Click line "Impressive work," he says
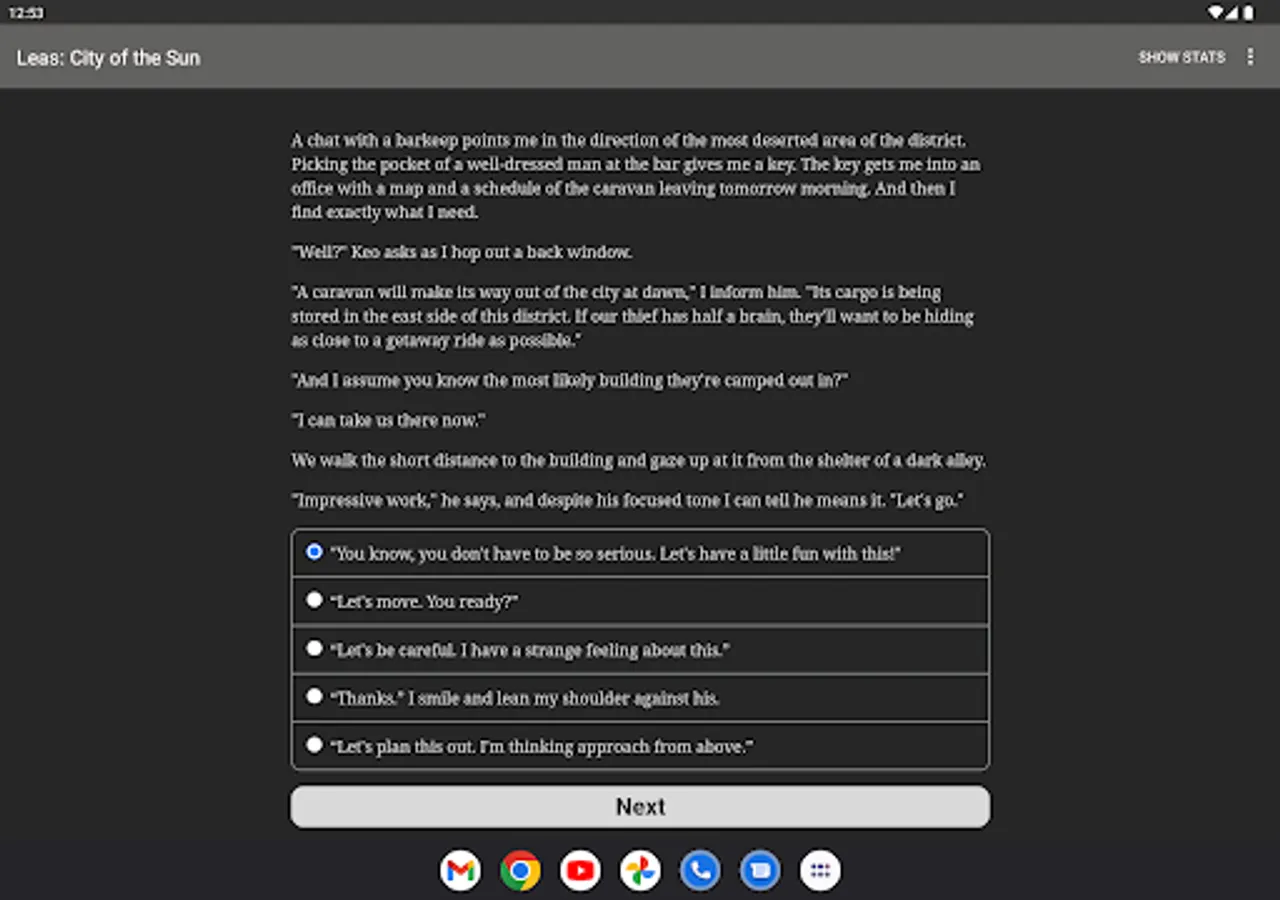Image resolution: width=1280 pixels, height=900 pixels. click(x=627, y=500)
